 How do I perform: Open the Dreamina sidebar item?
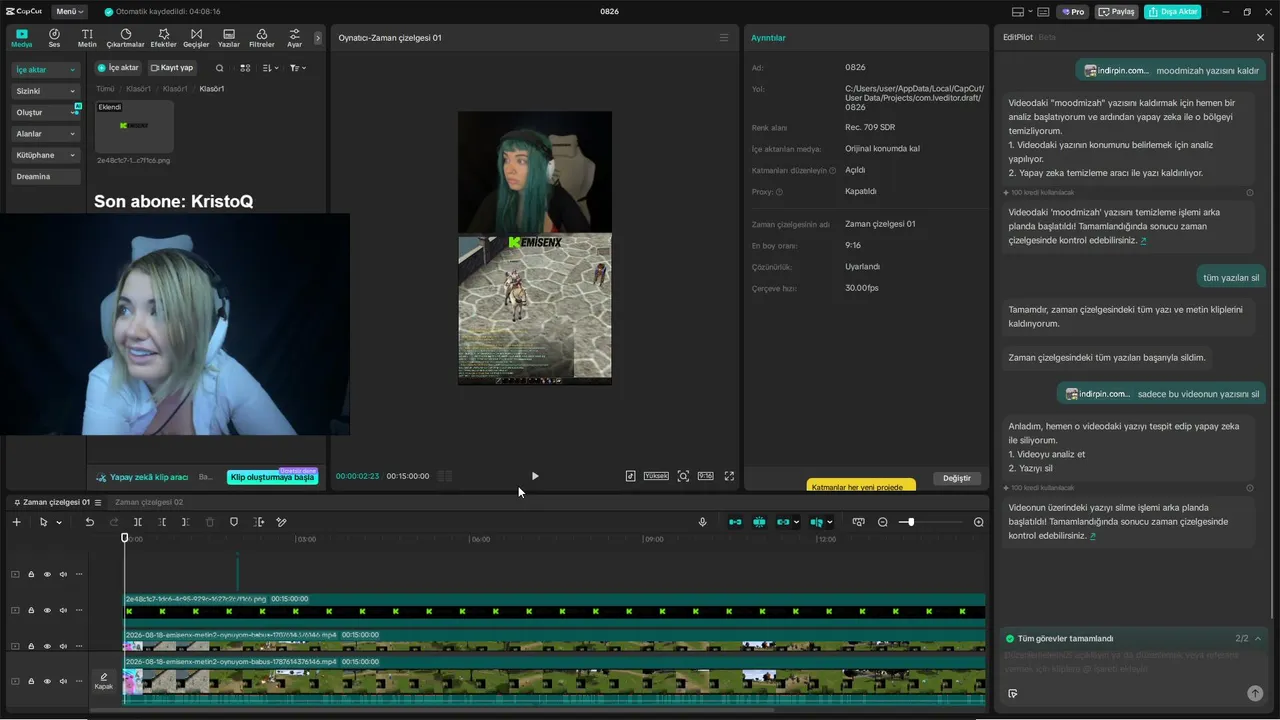click(x=45, y=177)
